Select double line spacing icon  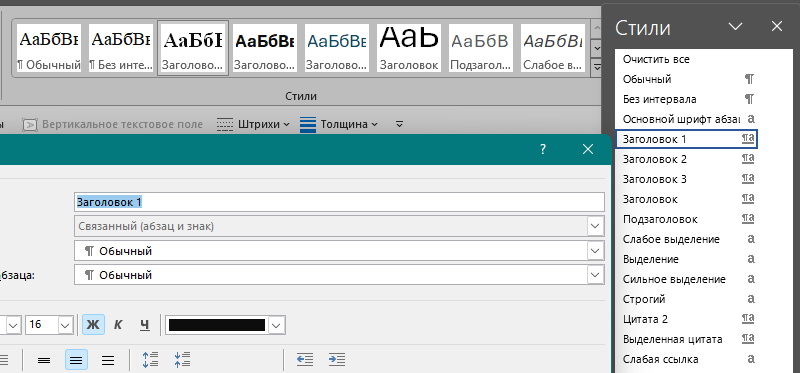click(x=108, y=360)
